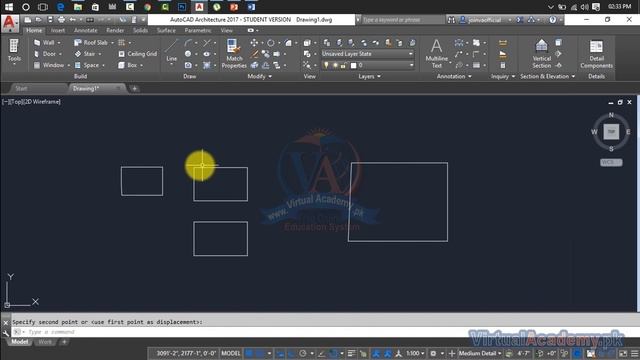Toggle annotation auto-scale icon in status bar

(x=387, y=353)
